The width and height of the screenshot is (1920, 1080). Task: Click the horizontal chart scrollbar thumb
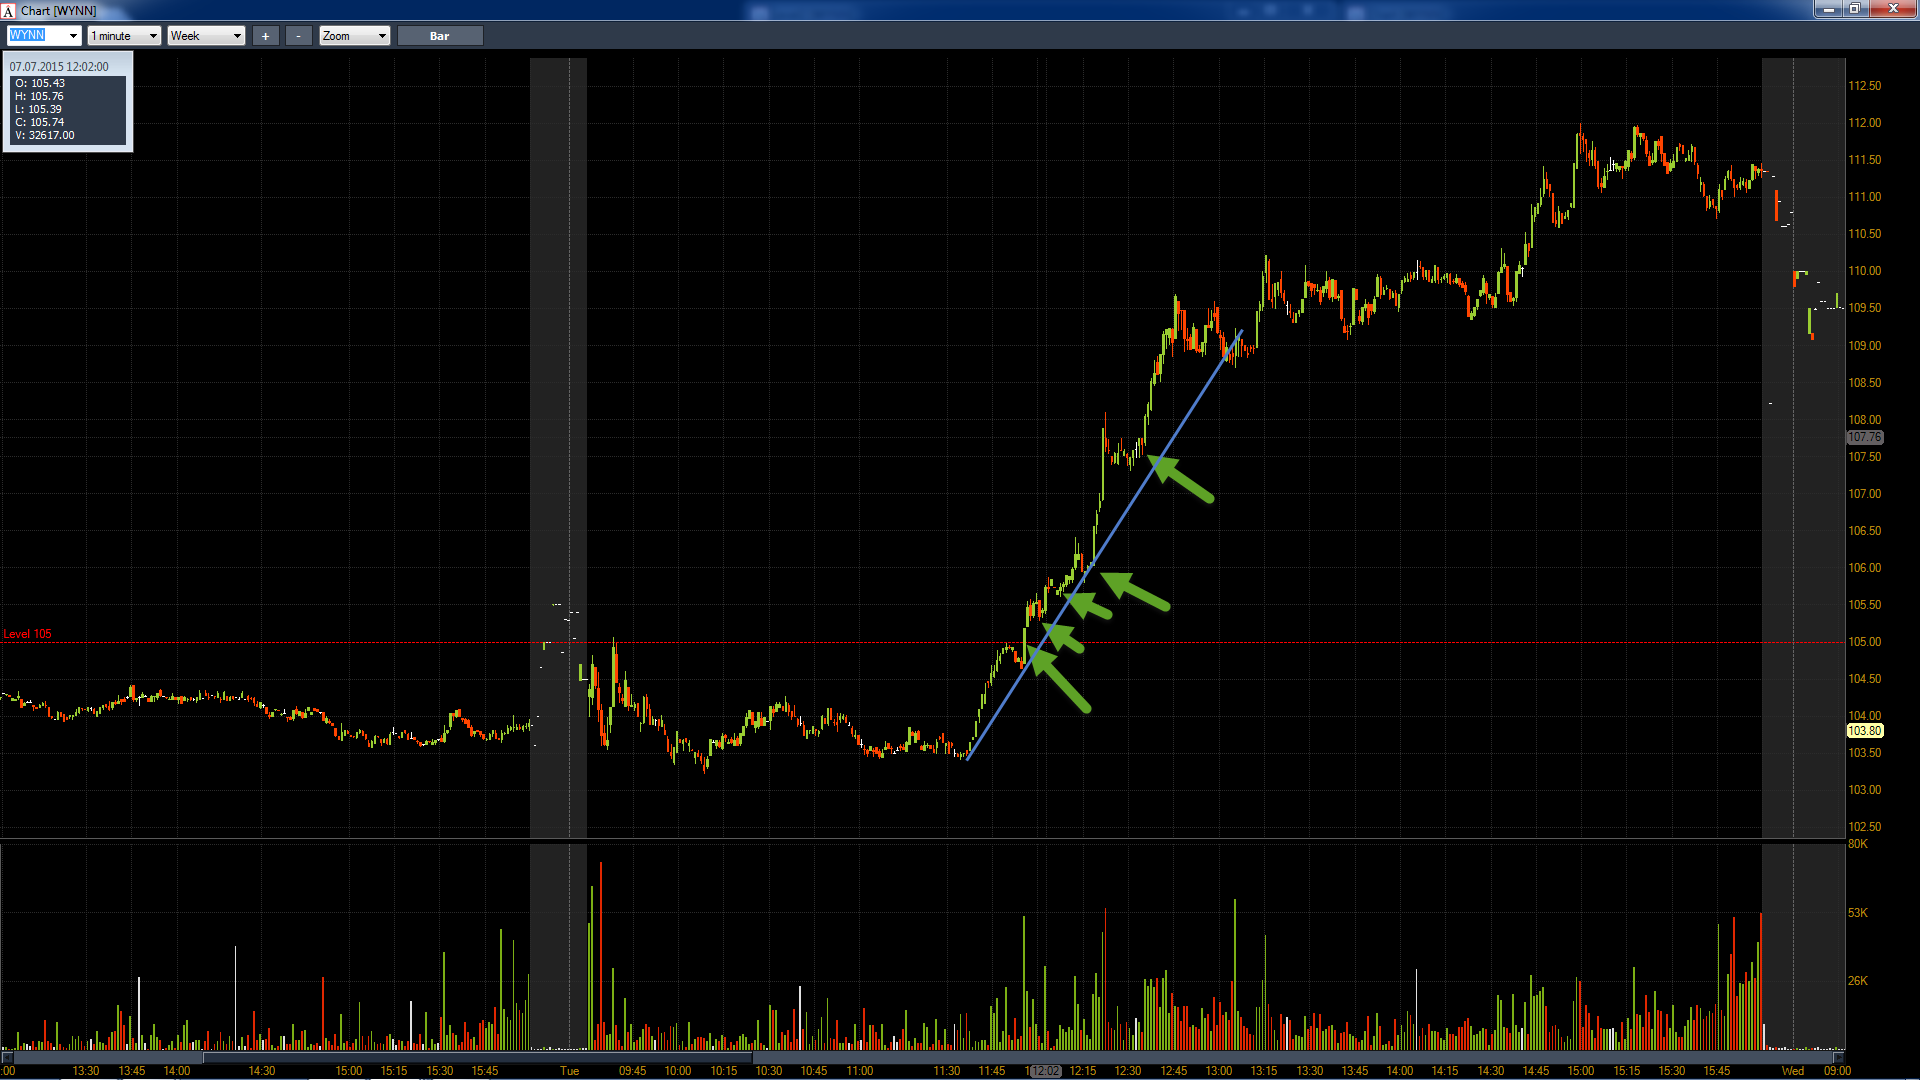pyautogui.click(x=477, y=1057)
